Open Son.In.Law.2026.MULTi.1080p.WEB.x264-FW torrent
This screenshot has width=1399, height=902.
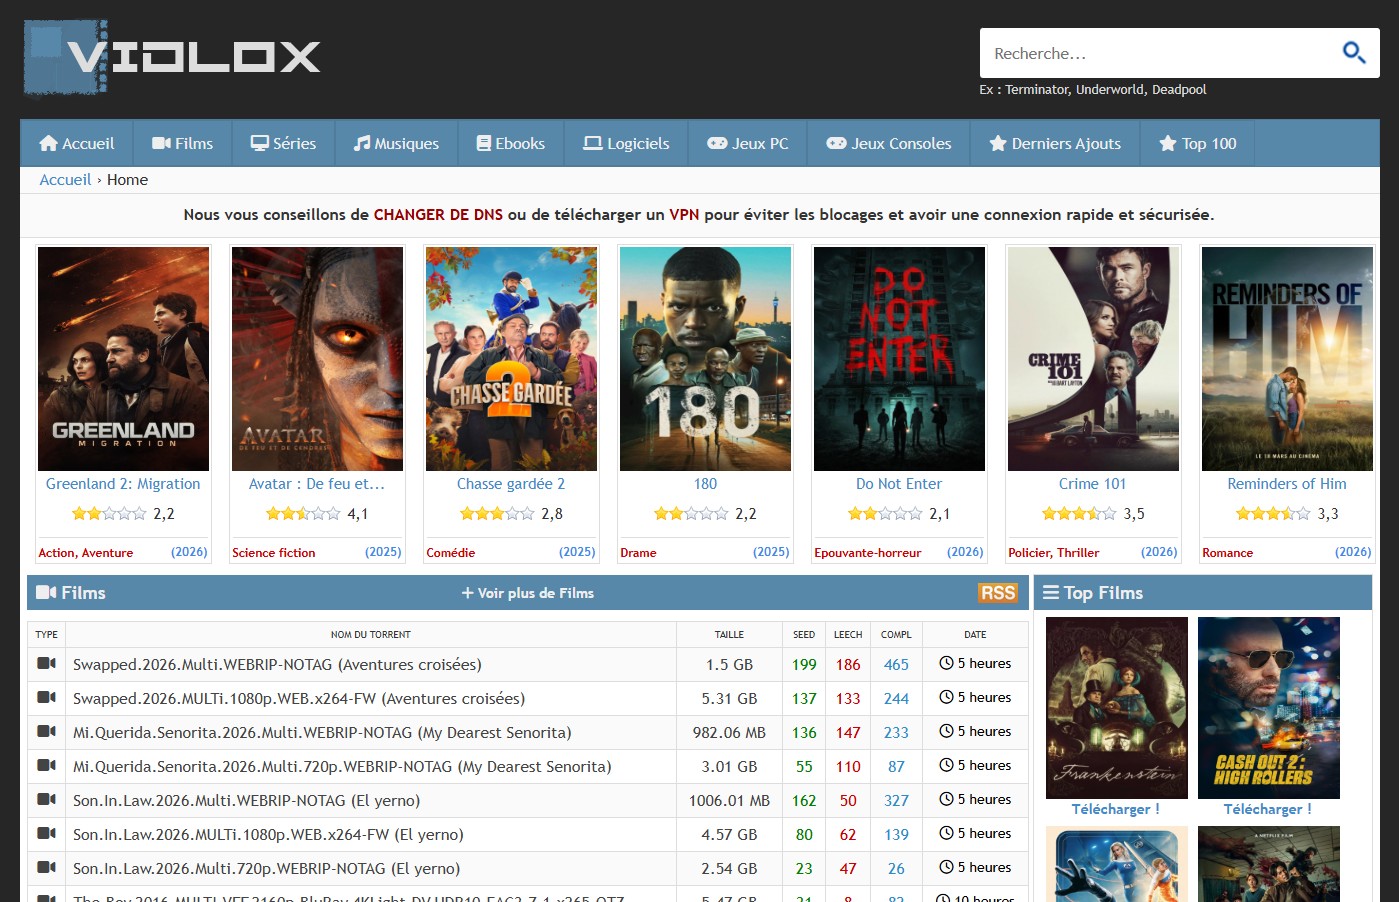268,834
